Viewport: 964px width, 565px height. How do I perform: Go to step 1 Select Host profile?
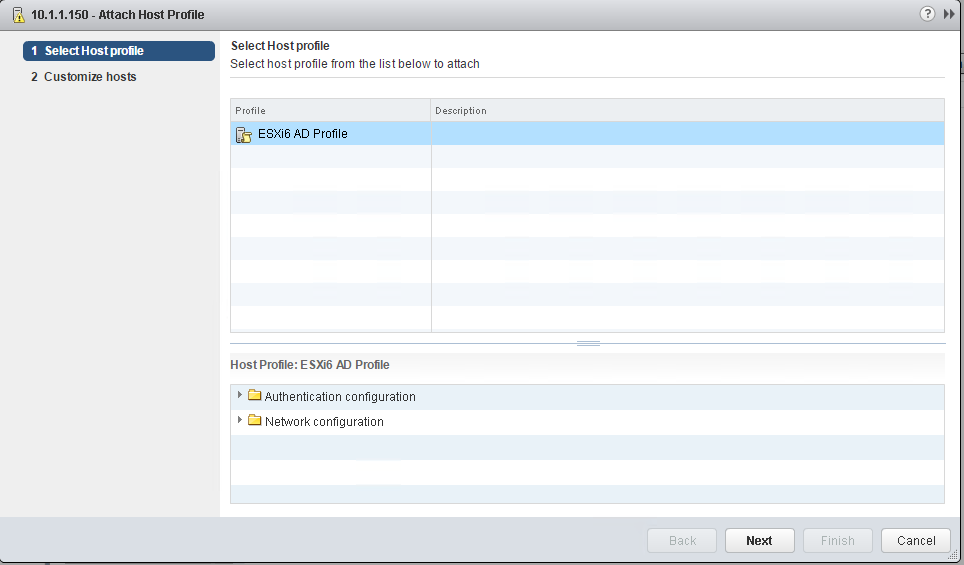point(119,51)
